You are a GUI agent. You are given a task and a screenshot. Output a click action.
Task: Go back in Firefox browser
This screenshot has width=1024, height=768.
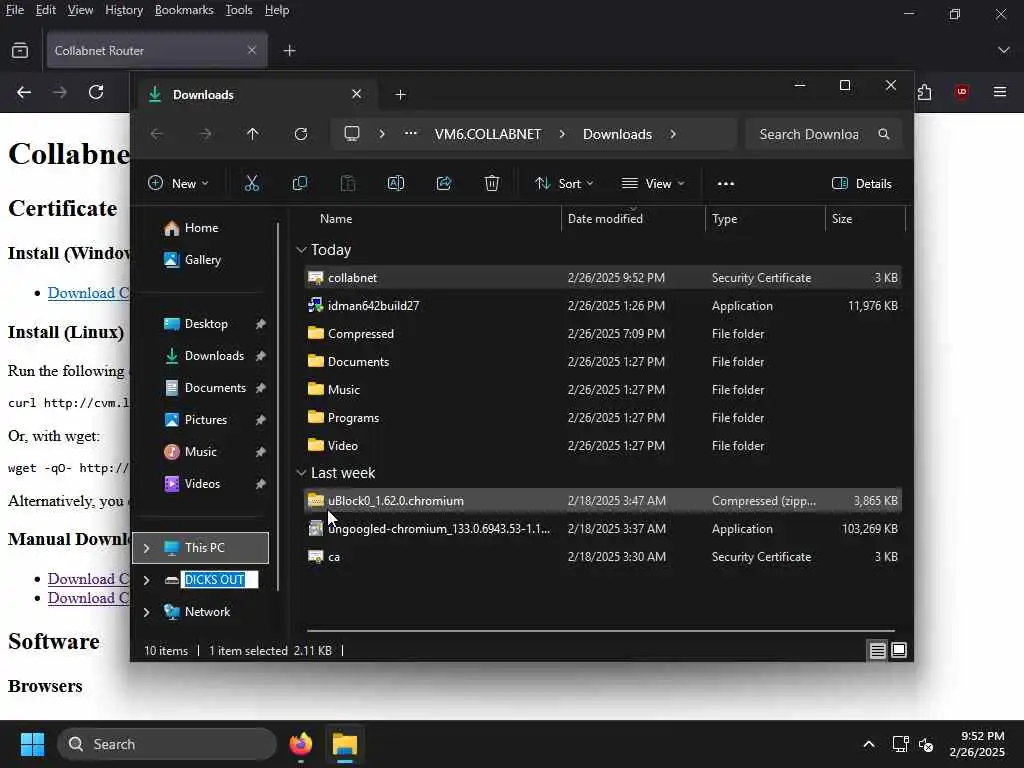pos(24,92)
